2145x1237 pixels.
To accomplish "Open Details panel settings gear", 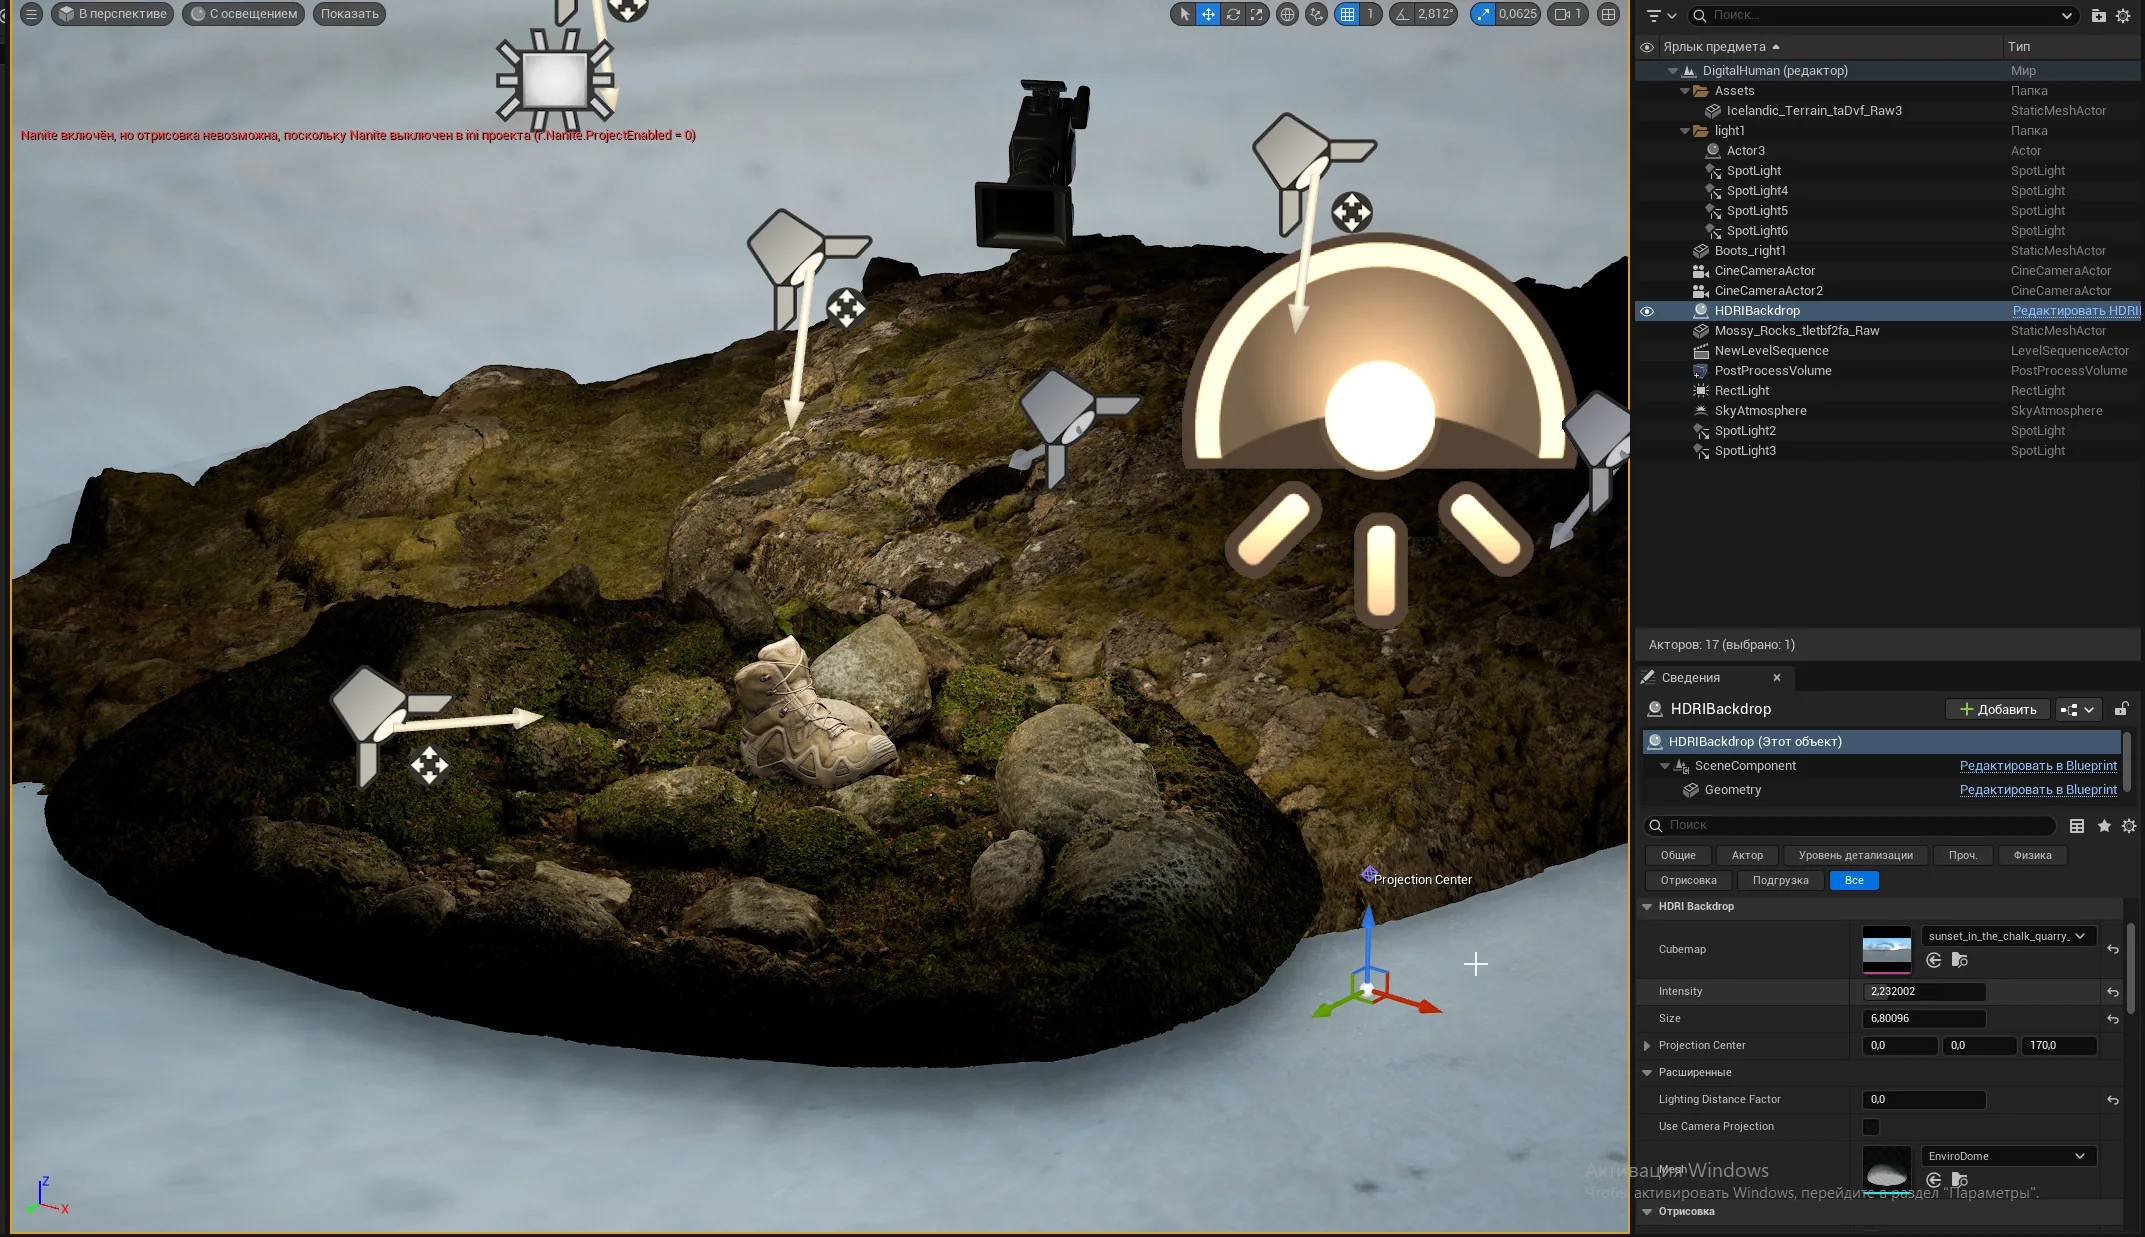I will pos(2129,826).
